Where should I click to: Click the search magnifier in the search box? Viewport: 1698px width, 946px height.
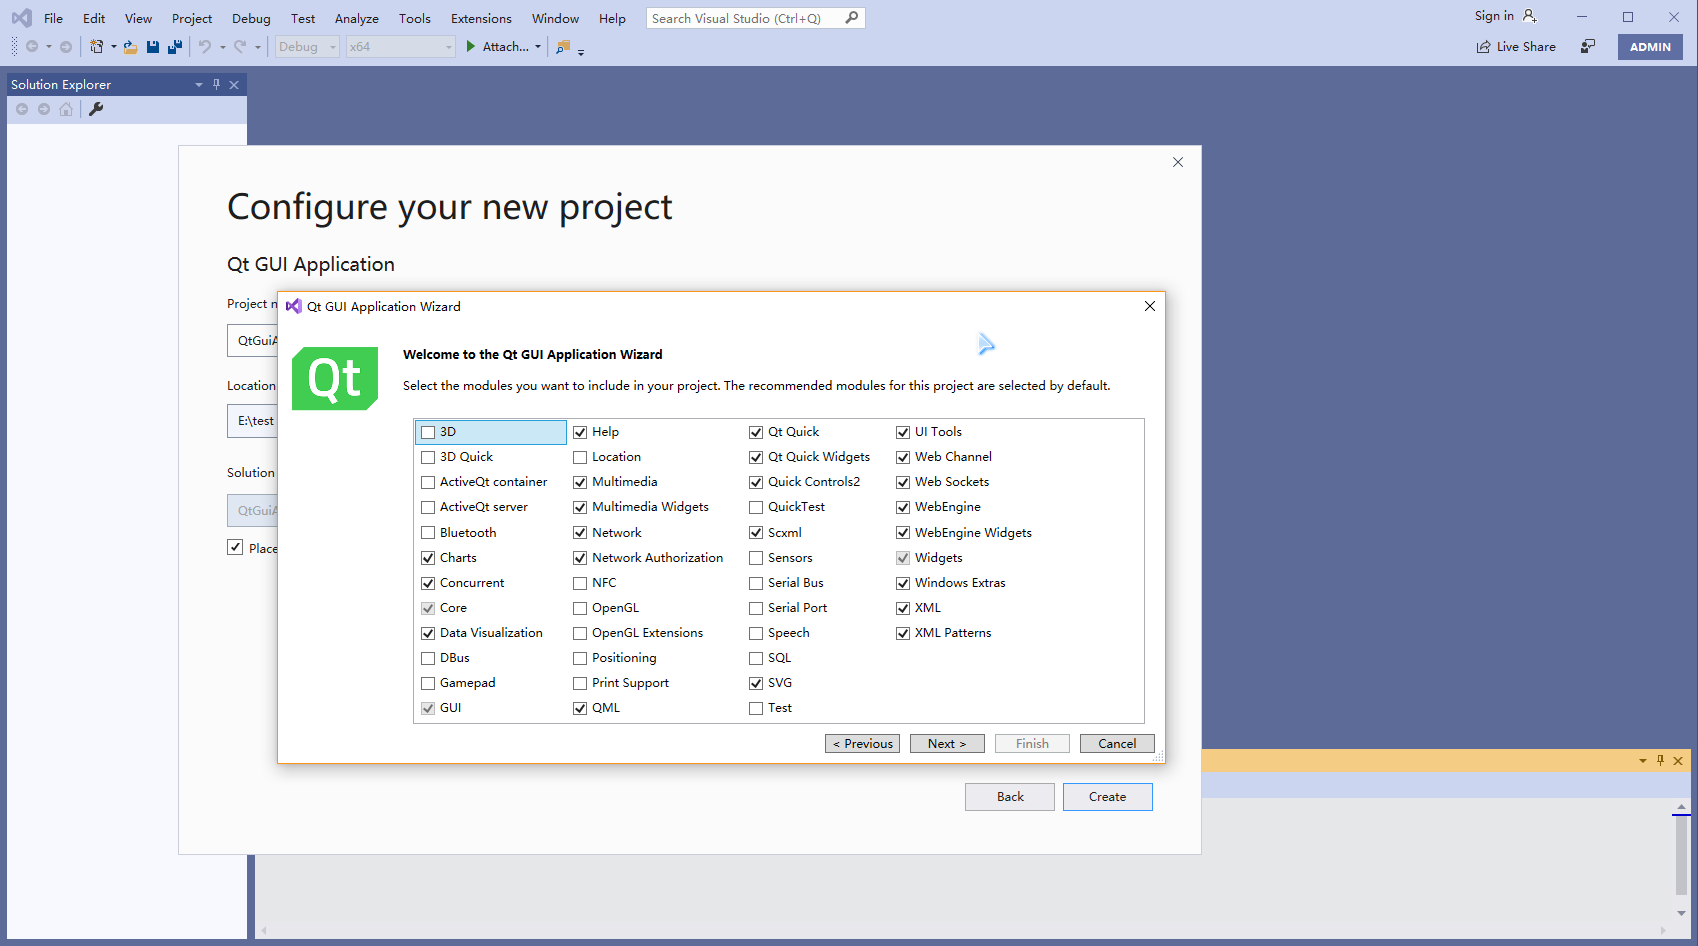[851, 18]
